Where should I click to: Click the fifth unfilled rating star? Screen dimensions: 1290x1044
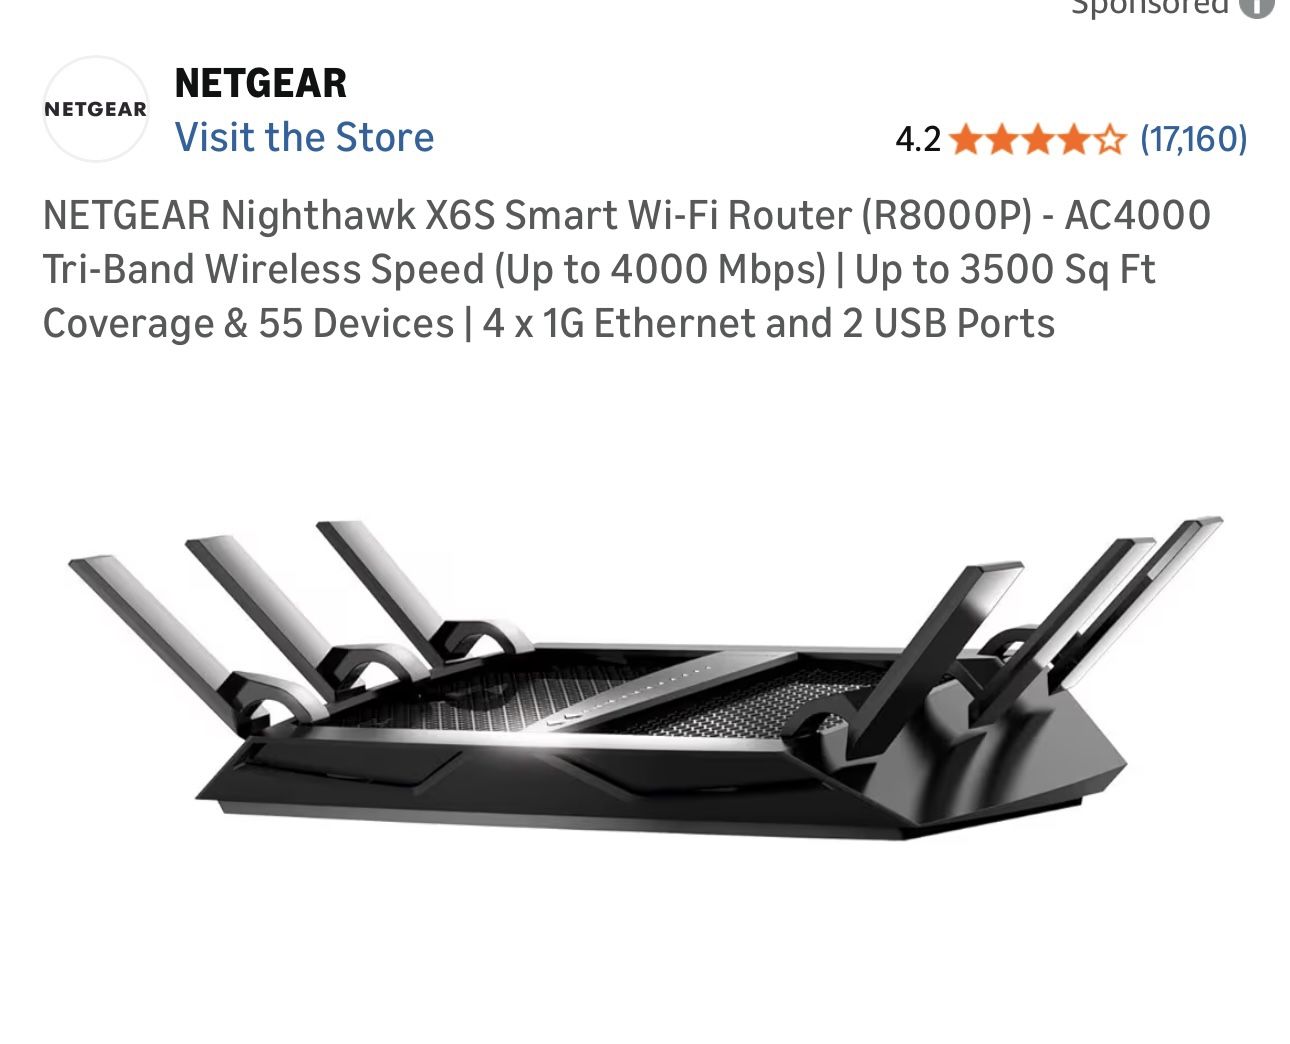[1109, 139]
